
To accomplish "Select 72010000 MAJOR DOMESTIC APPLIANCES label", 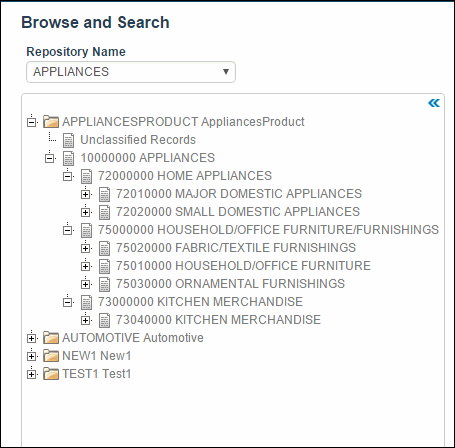I will 239,194.
